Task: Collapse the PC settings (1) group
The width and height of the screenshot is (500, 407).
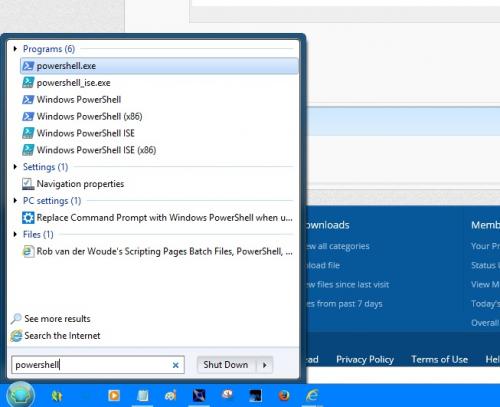Action: (x=15, y=200)
